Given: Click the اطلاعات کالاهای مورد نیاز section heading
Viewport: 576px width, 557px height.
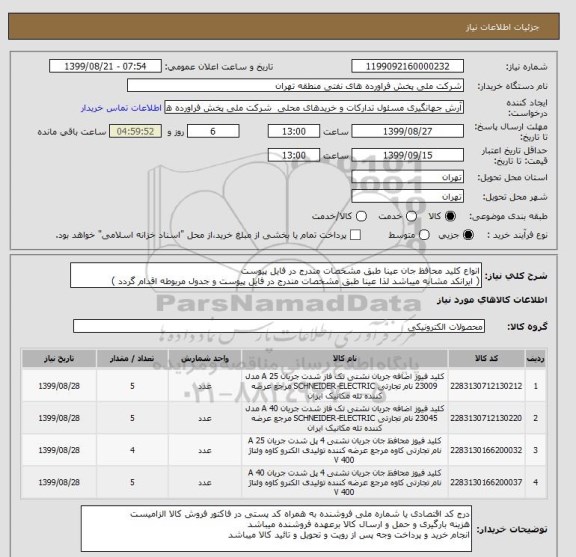Looking at the screenshot, I should [492, 300].
